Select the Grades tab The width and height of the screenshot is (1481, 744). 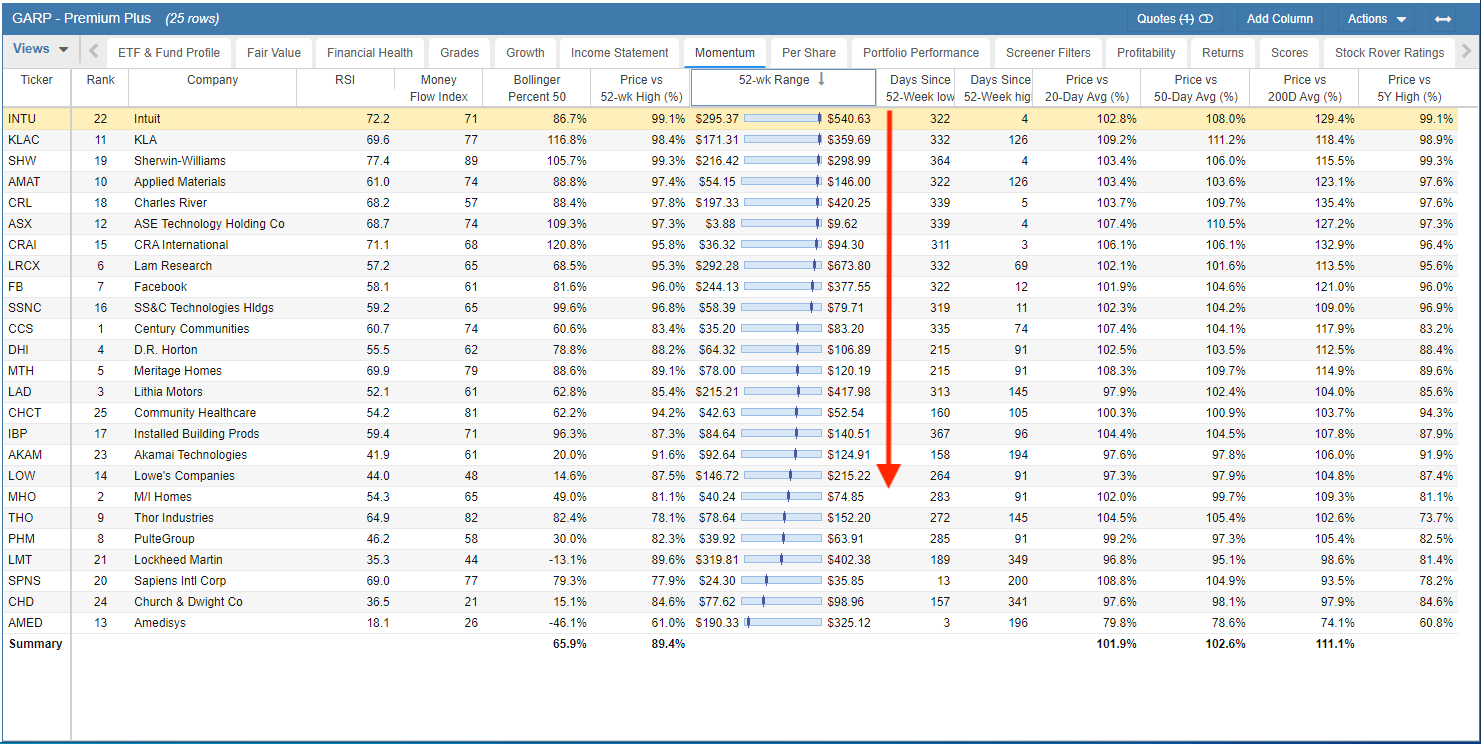point(460,53)
